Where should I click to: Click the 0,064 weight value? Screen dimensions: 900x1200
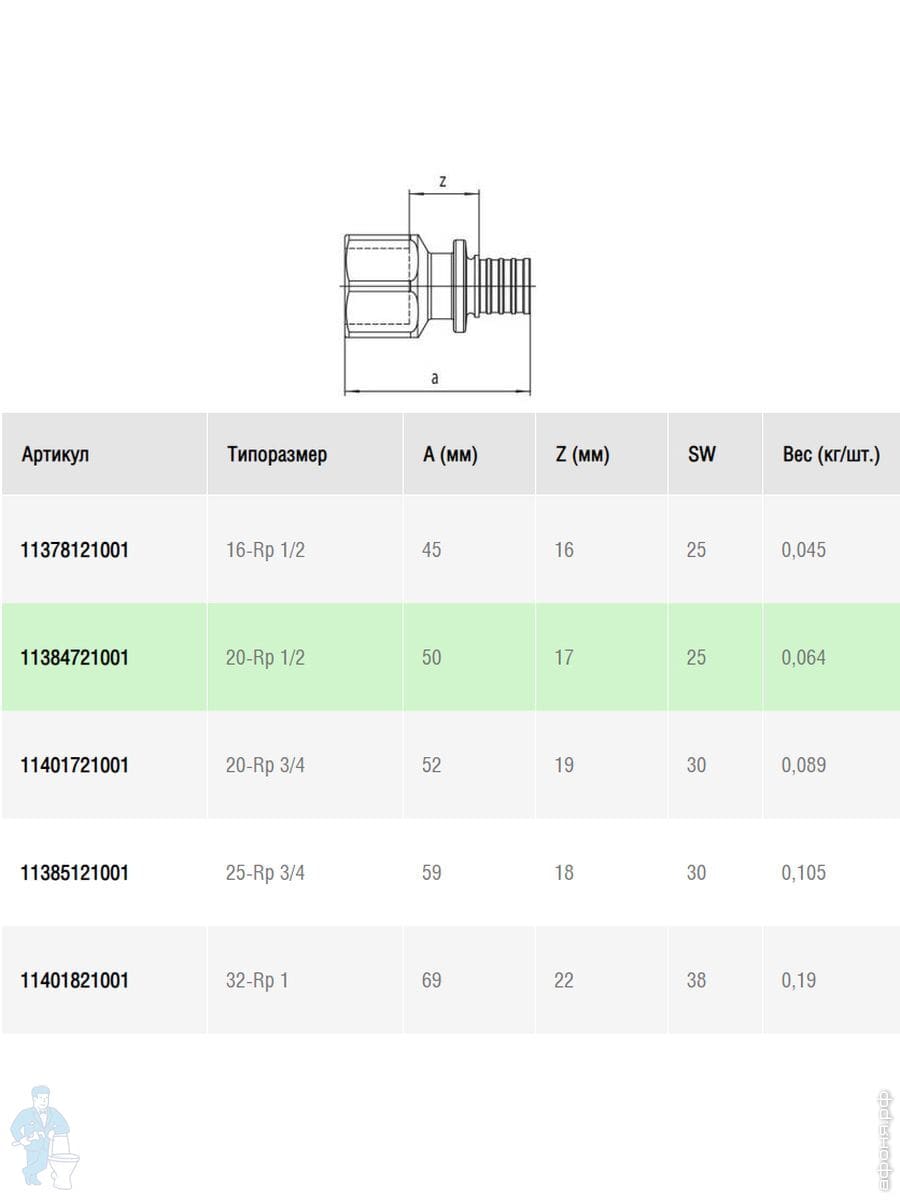click(x=804, y=658)
